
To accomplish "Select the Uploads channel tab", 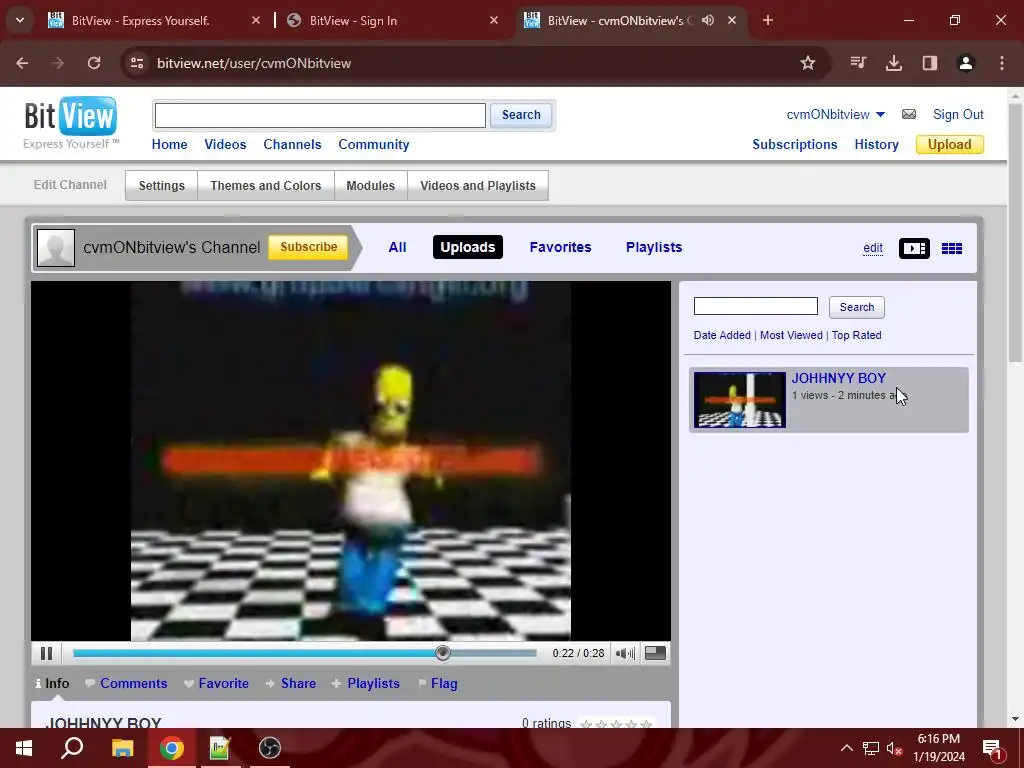I will (x=468, y=247).
